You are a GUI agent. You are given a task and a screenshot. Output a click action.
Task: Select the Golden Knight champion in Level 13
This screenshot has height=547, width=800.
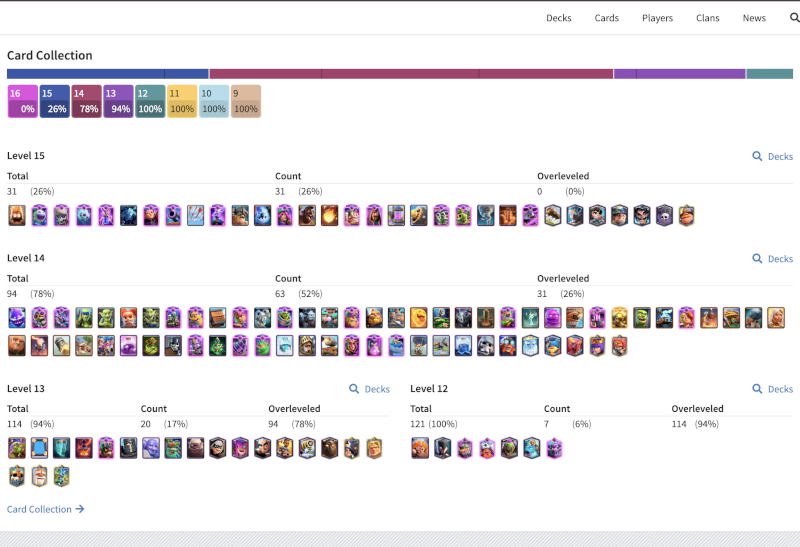pyautogui.click(x=374, y=448)
